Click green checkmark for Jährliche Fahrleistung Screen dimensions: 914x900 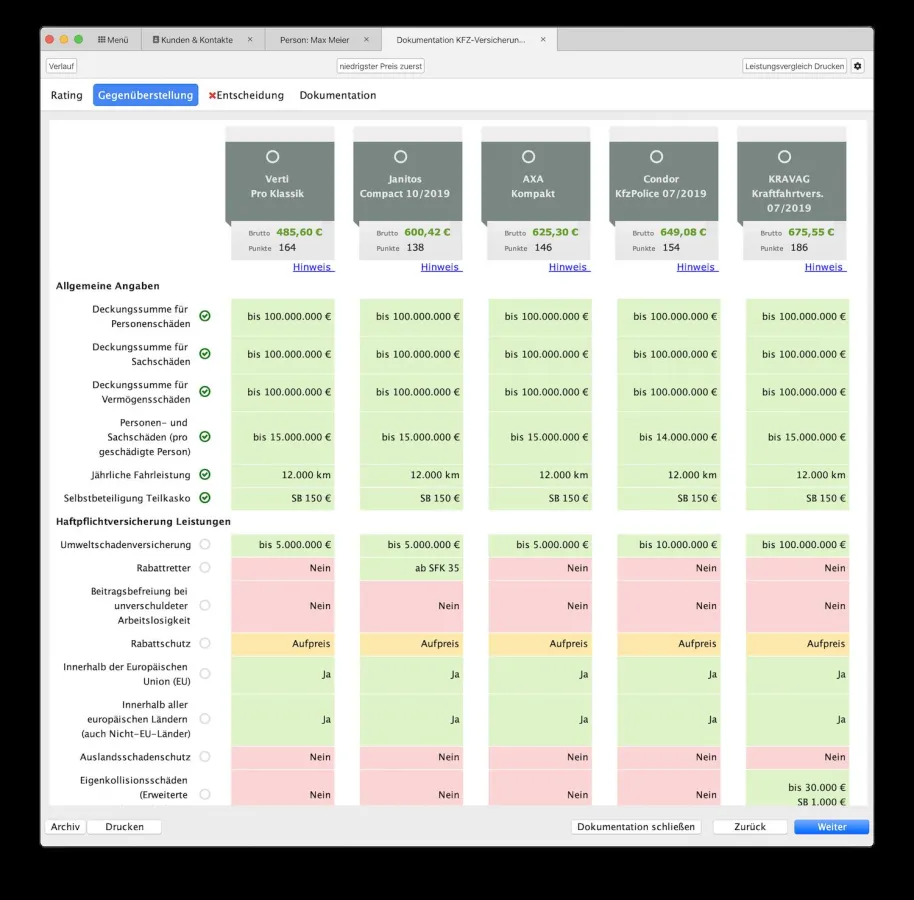(205, 475)
